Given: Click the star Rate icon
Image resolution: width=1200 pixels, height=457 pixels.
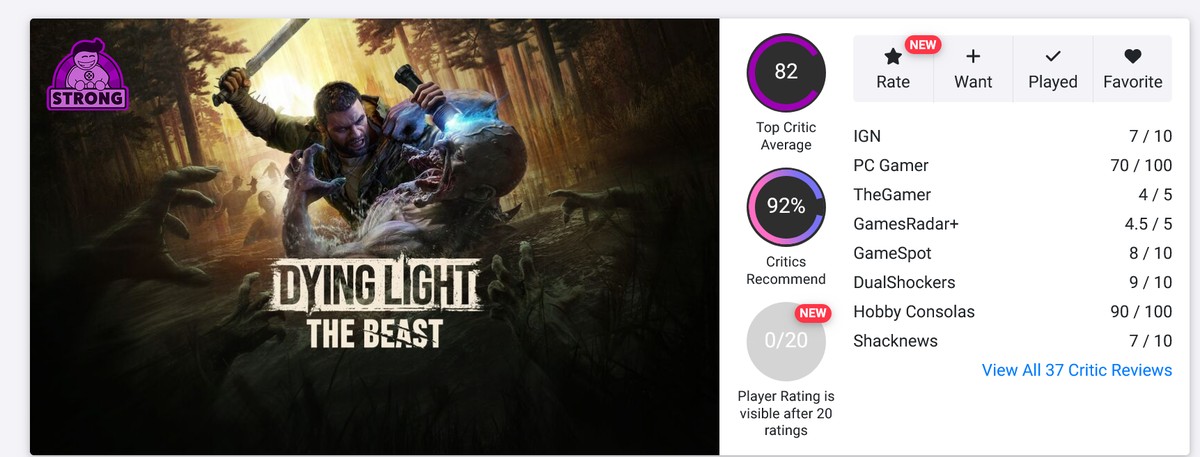Looking at the screenshot, I should pyautogui.click(x=893, y=58).
